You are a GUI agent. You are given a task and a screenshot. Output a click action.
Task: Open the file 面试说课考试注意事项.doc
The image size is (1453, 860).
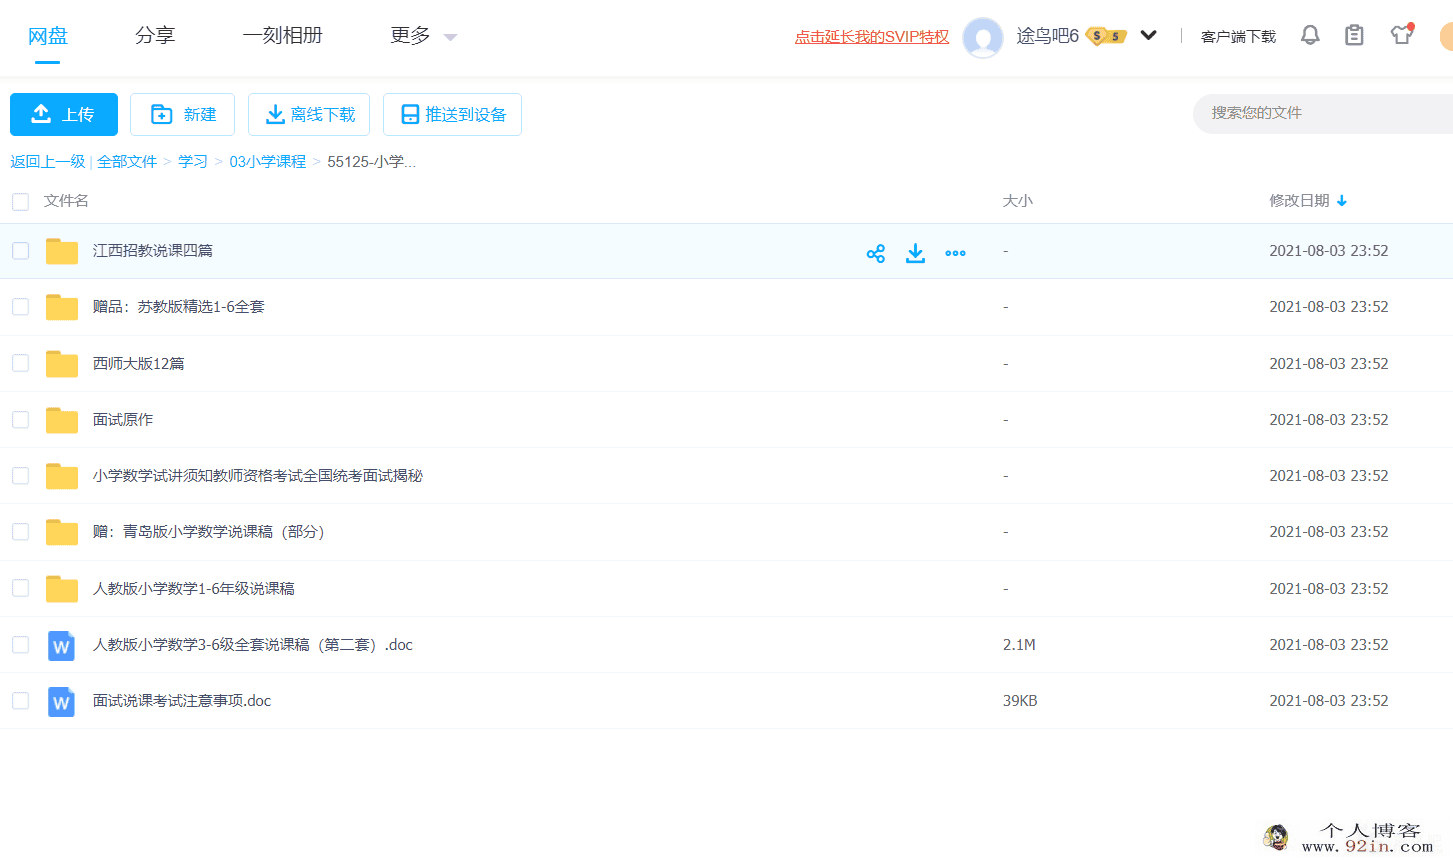click(x=182, y=701)
